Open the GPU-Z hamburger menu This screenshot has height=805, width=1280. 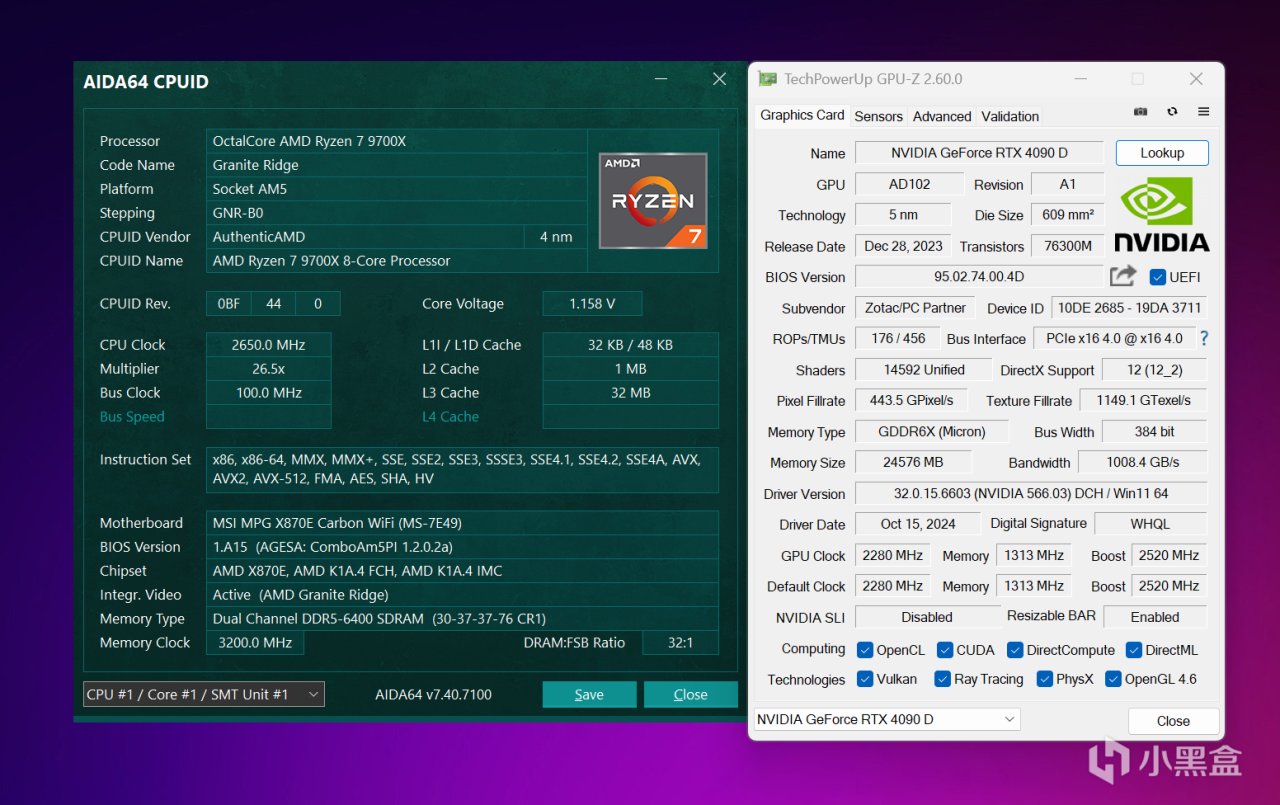pos(1203,112)
